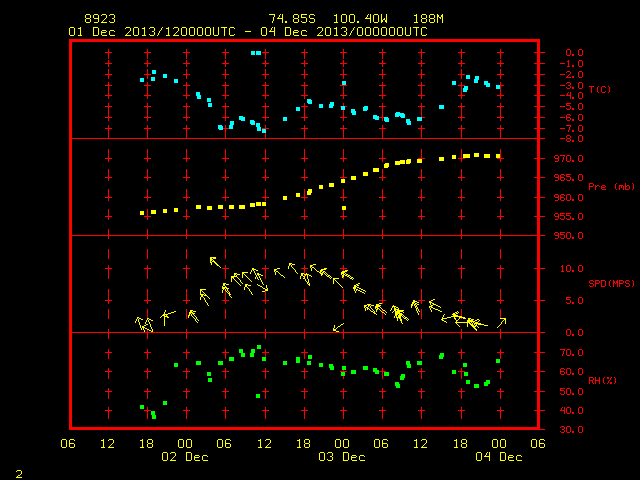Select the station ID 8923 text
Screen dimensions: 640x480
click(x=100, y=19)
